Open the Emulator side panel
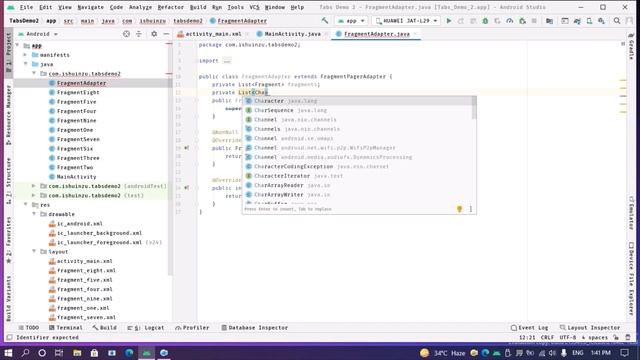 (x=631, y=213)
